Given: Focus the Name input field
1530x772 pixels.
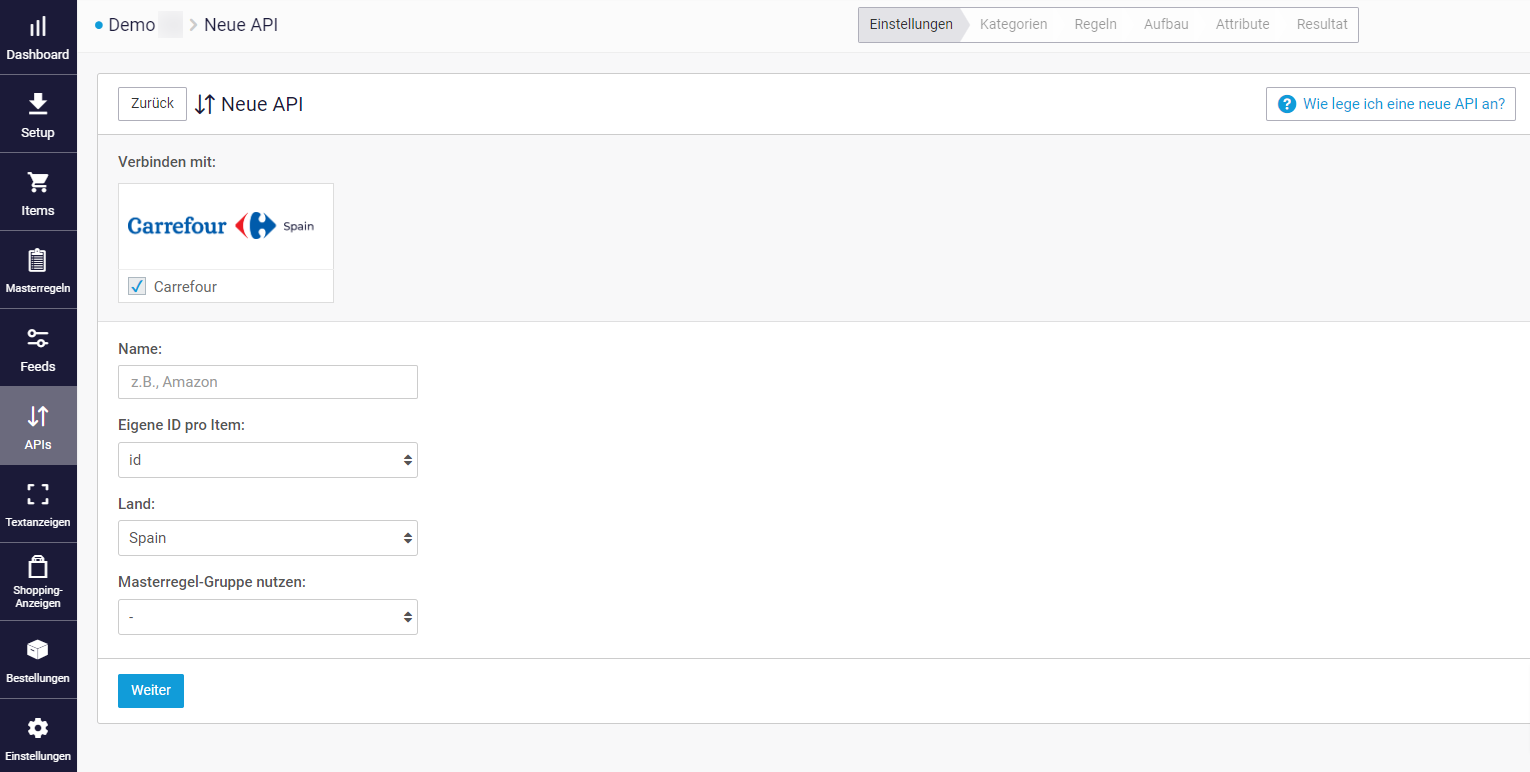Looking at the screenshot, I should point(268,382).
